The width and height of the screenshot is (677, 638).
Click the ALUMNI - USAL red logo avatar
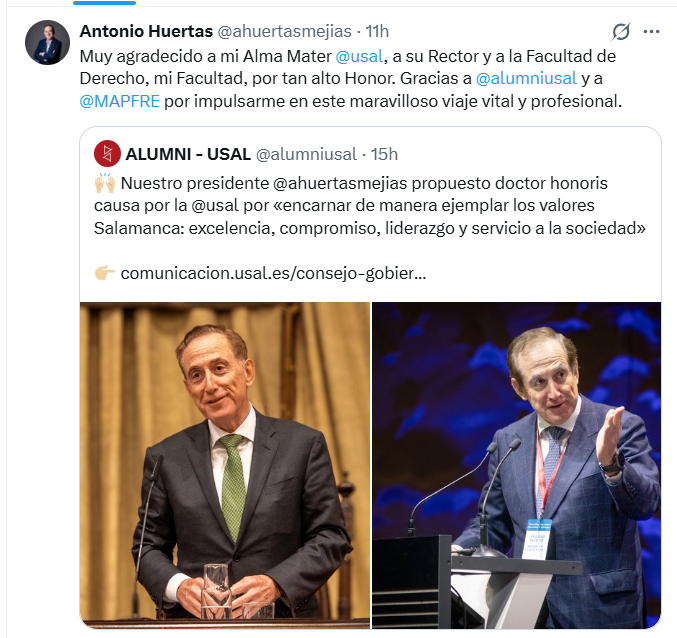pos(107,154)
